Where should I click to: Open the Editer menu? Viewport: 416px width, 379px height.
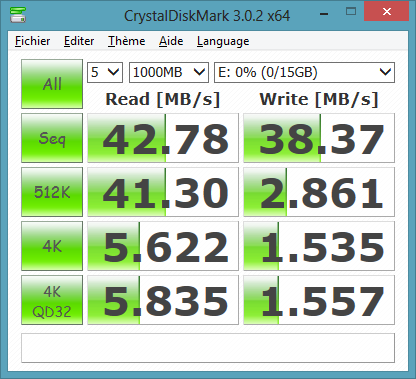coord(79,41)
